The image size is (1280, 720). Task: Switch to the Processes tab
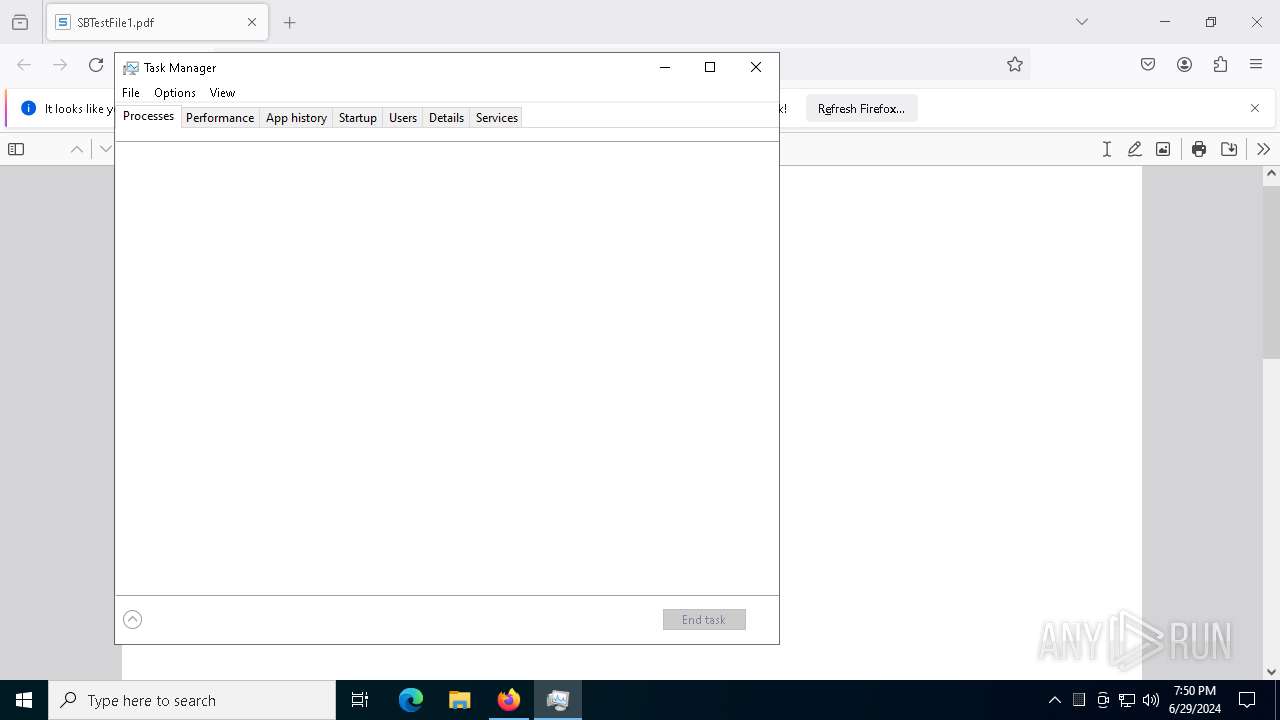point(148,116)
